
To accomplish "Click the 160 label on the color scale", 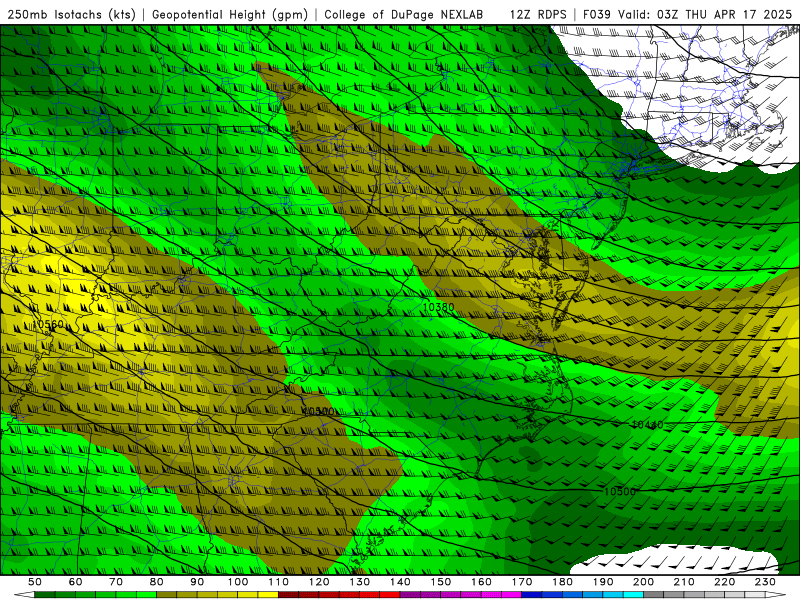I will tap(481, 582).
